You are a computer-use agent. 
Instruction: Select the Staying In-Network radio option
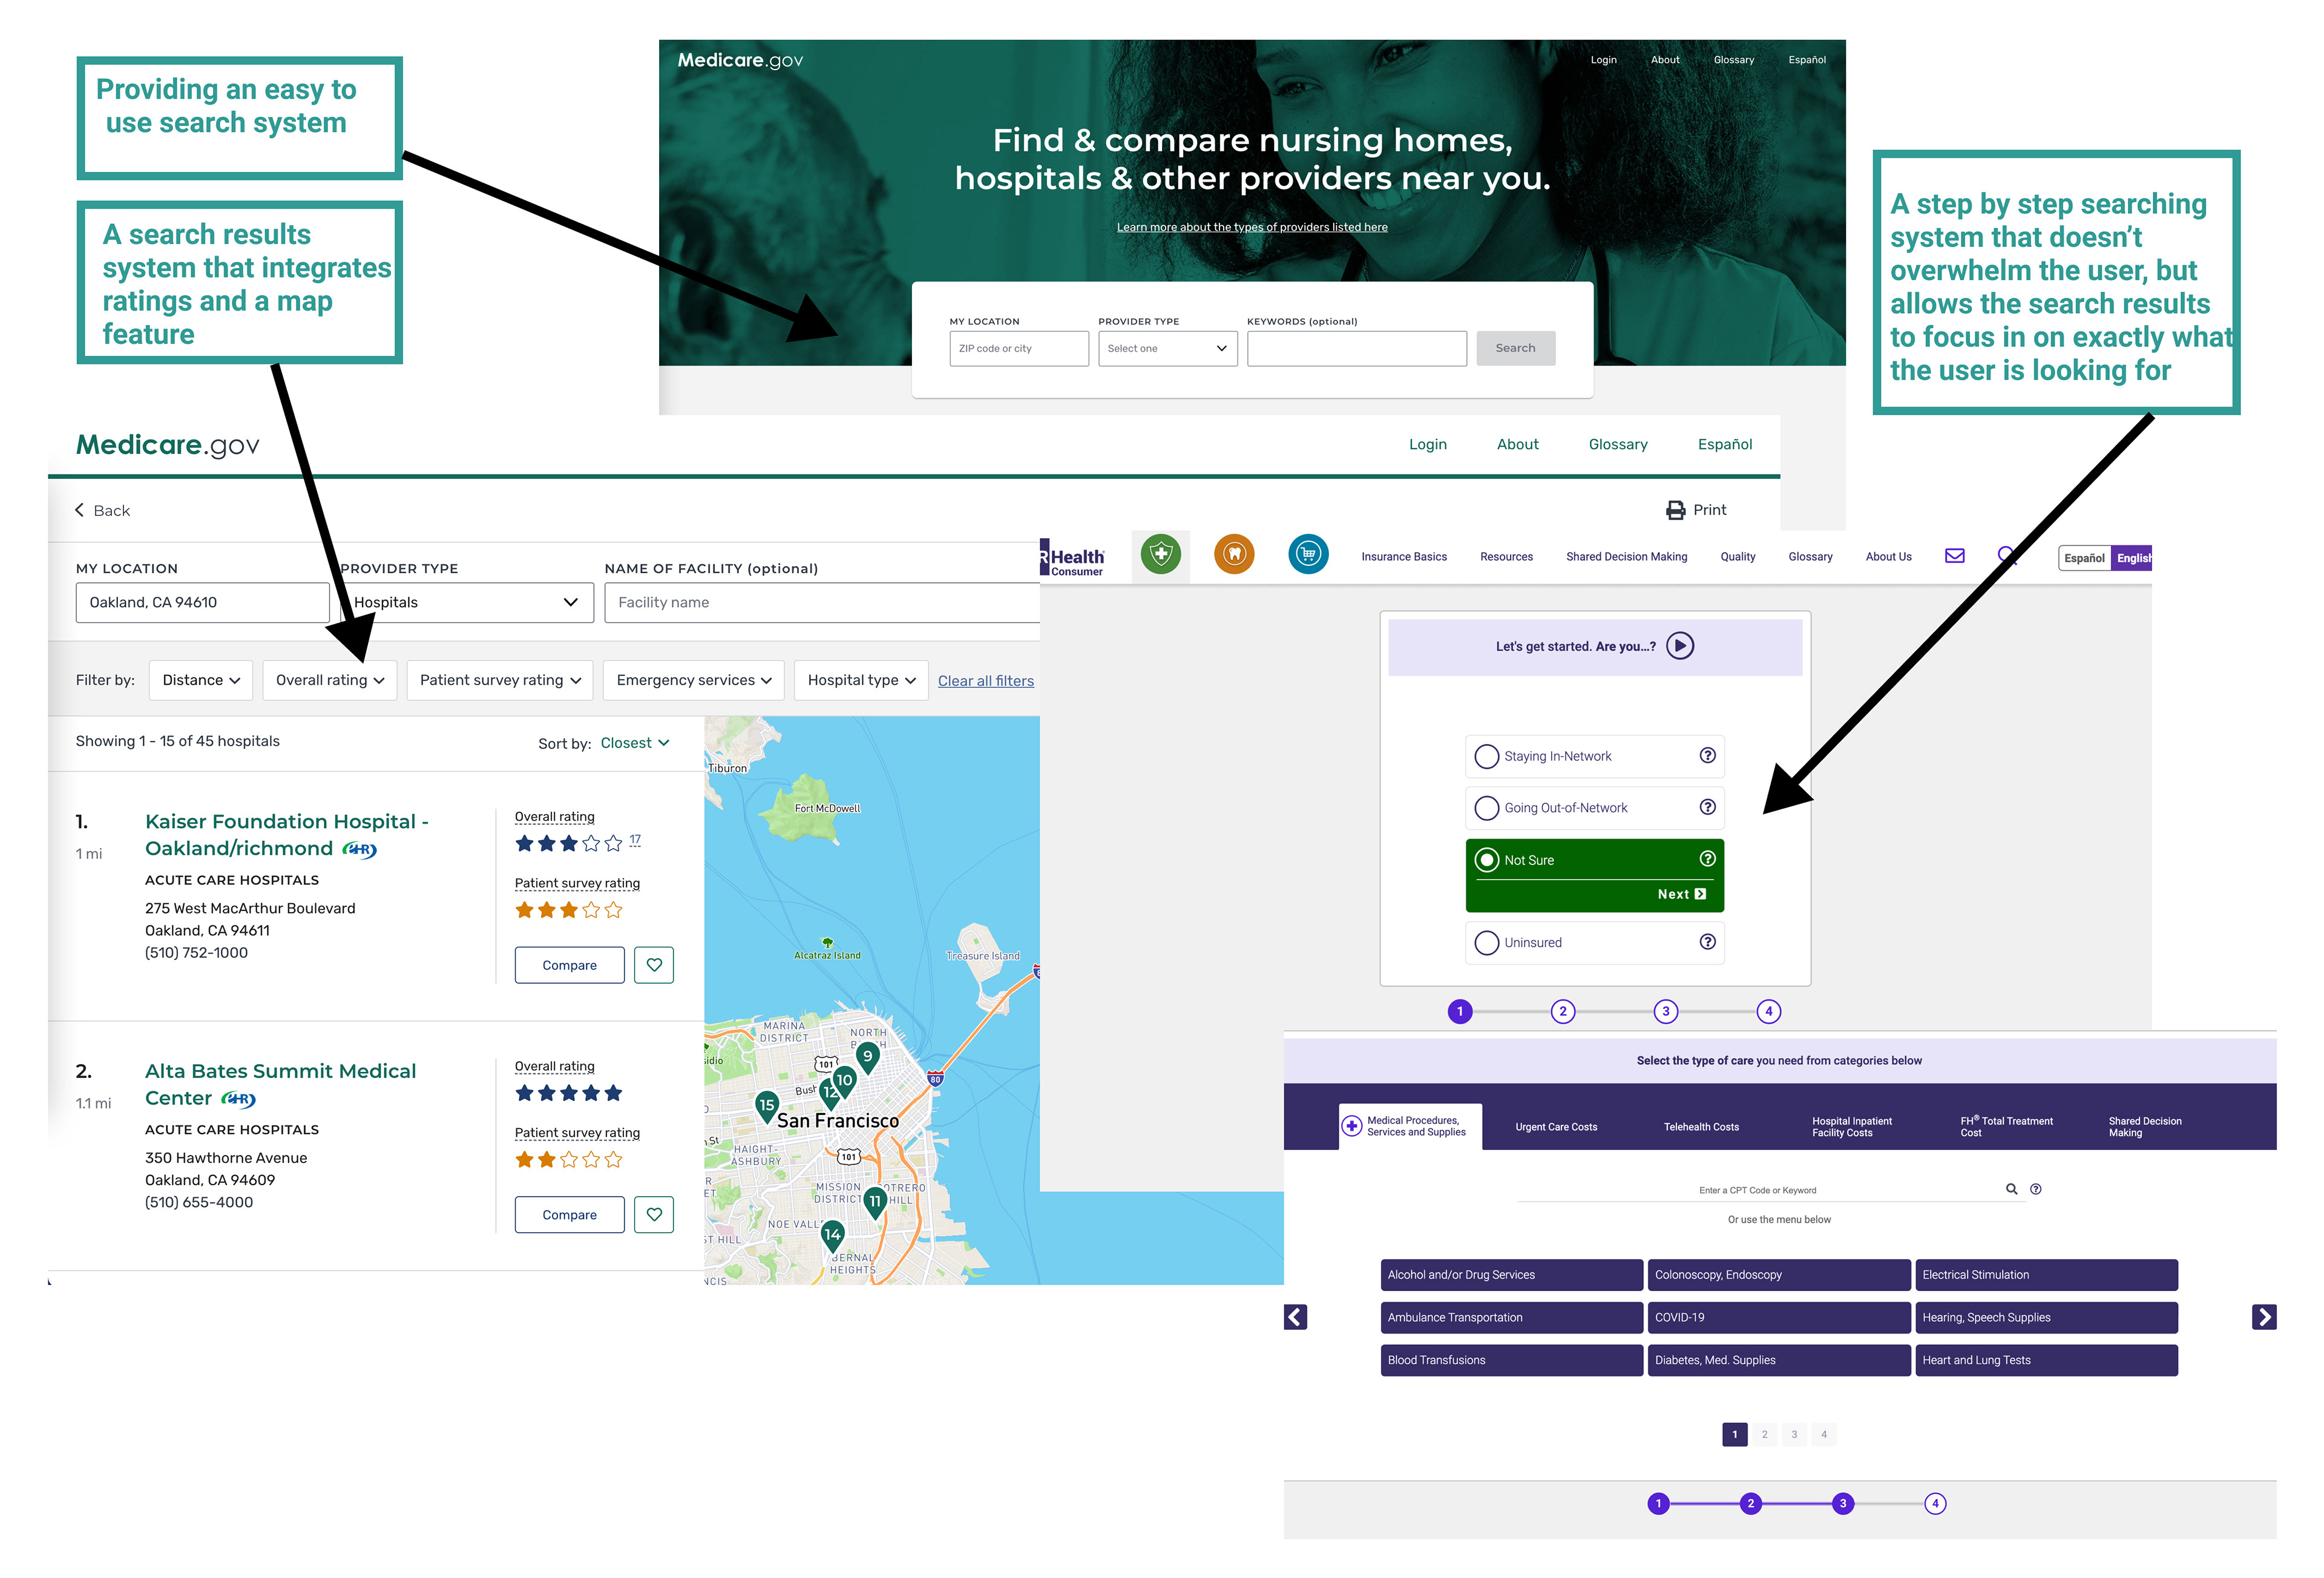1487,756
